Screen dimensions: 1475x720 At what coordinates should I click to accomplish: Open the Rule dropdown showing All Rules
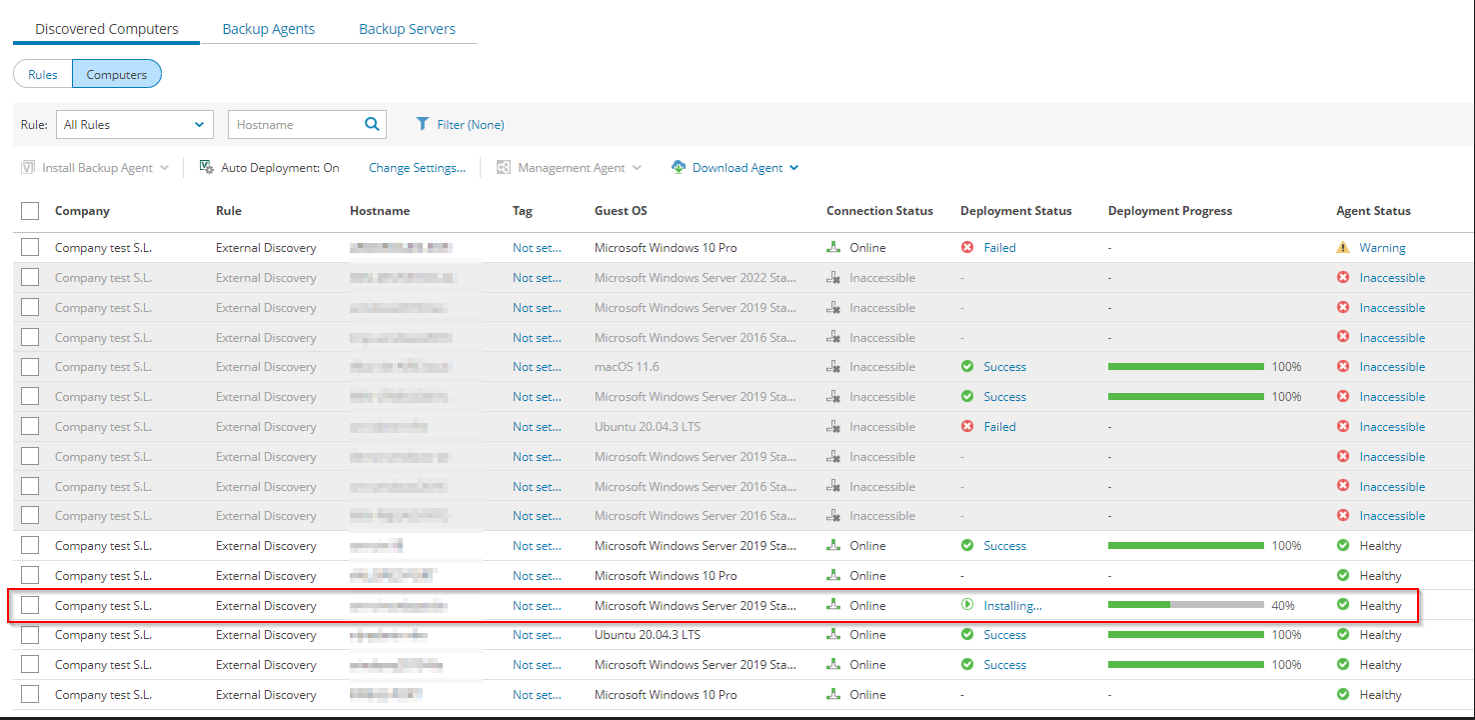[135, 125]
